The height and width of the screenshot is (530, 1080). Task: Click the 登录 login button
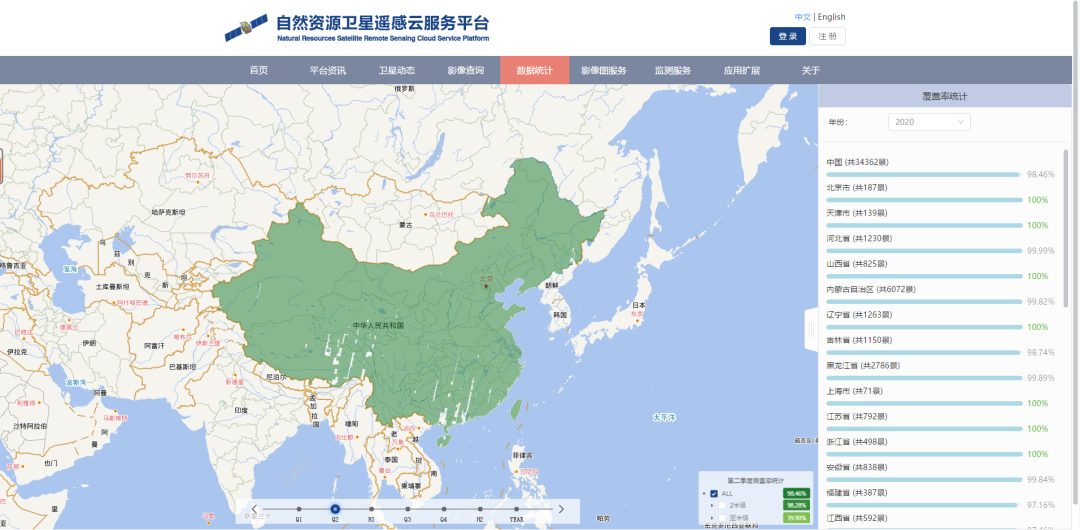787,37
